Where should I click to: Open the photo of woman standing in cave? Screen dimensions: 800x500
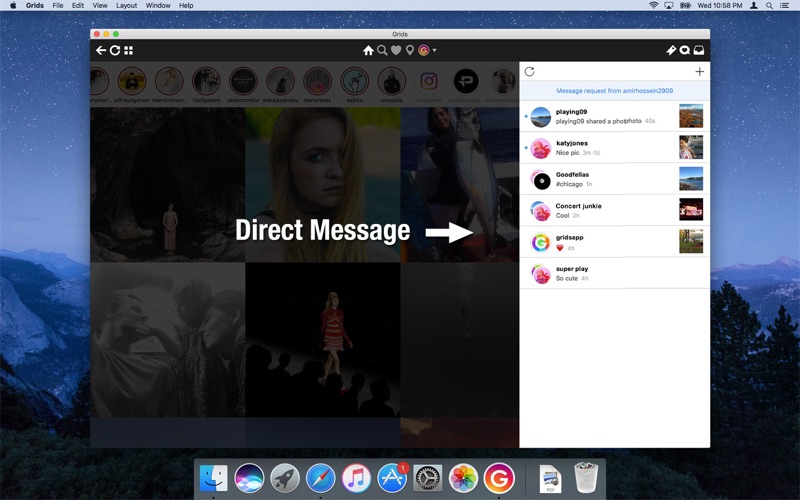[168, 184]
